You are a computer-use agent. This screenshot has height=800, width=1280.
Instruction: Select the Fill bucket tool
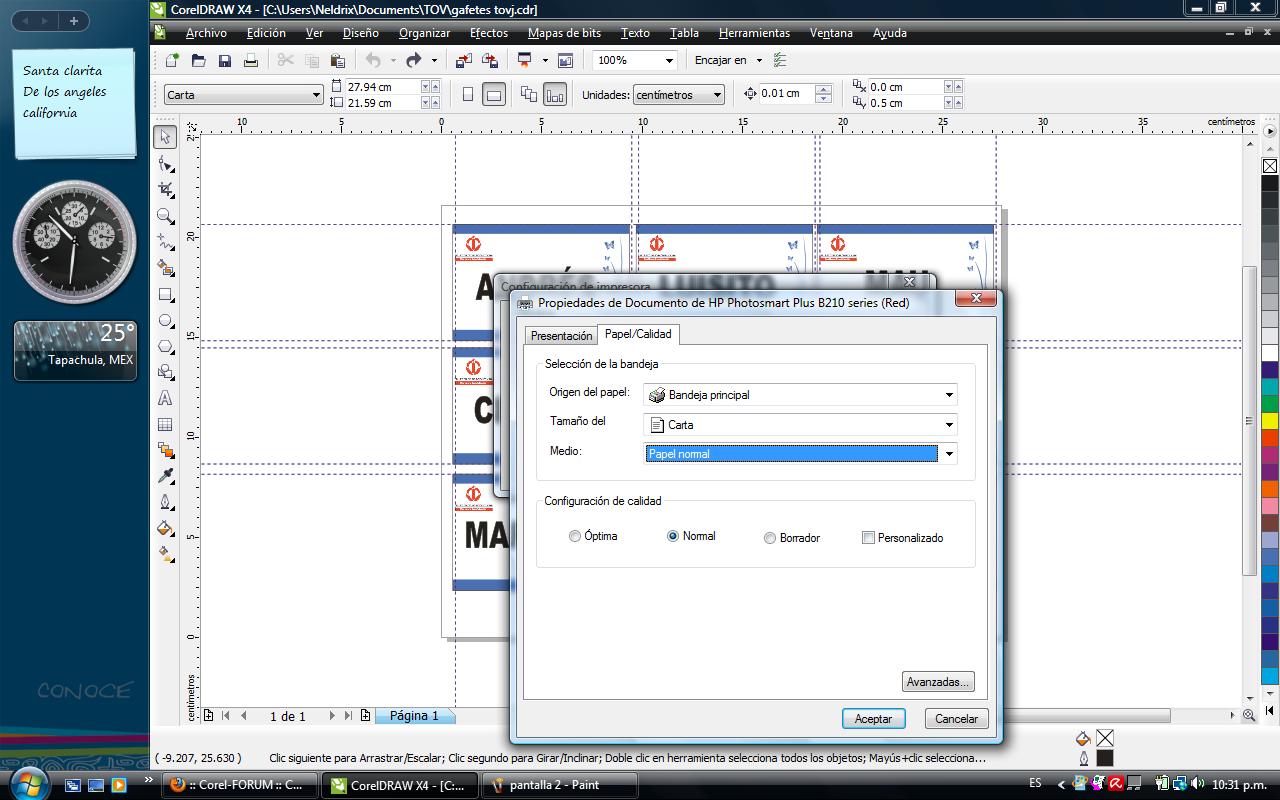166,528
